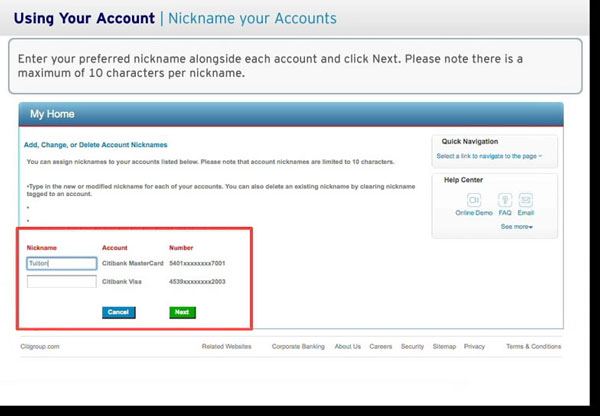Open the Email envelope icon in Help Center
Viewport: 600px width, 416px height.
click(x=525, y=200)
